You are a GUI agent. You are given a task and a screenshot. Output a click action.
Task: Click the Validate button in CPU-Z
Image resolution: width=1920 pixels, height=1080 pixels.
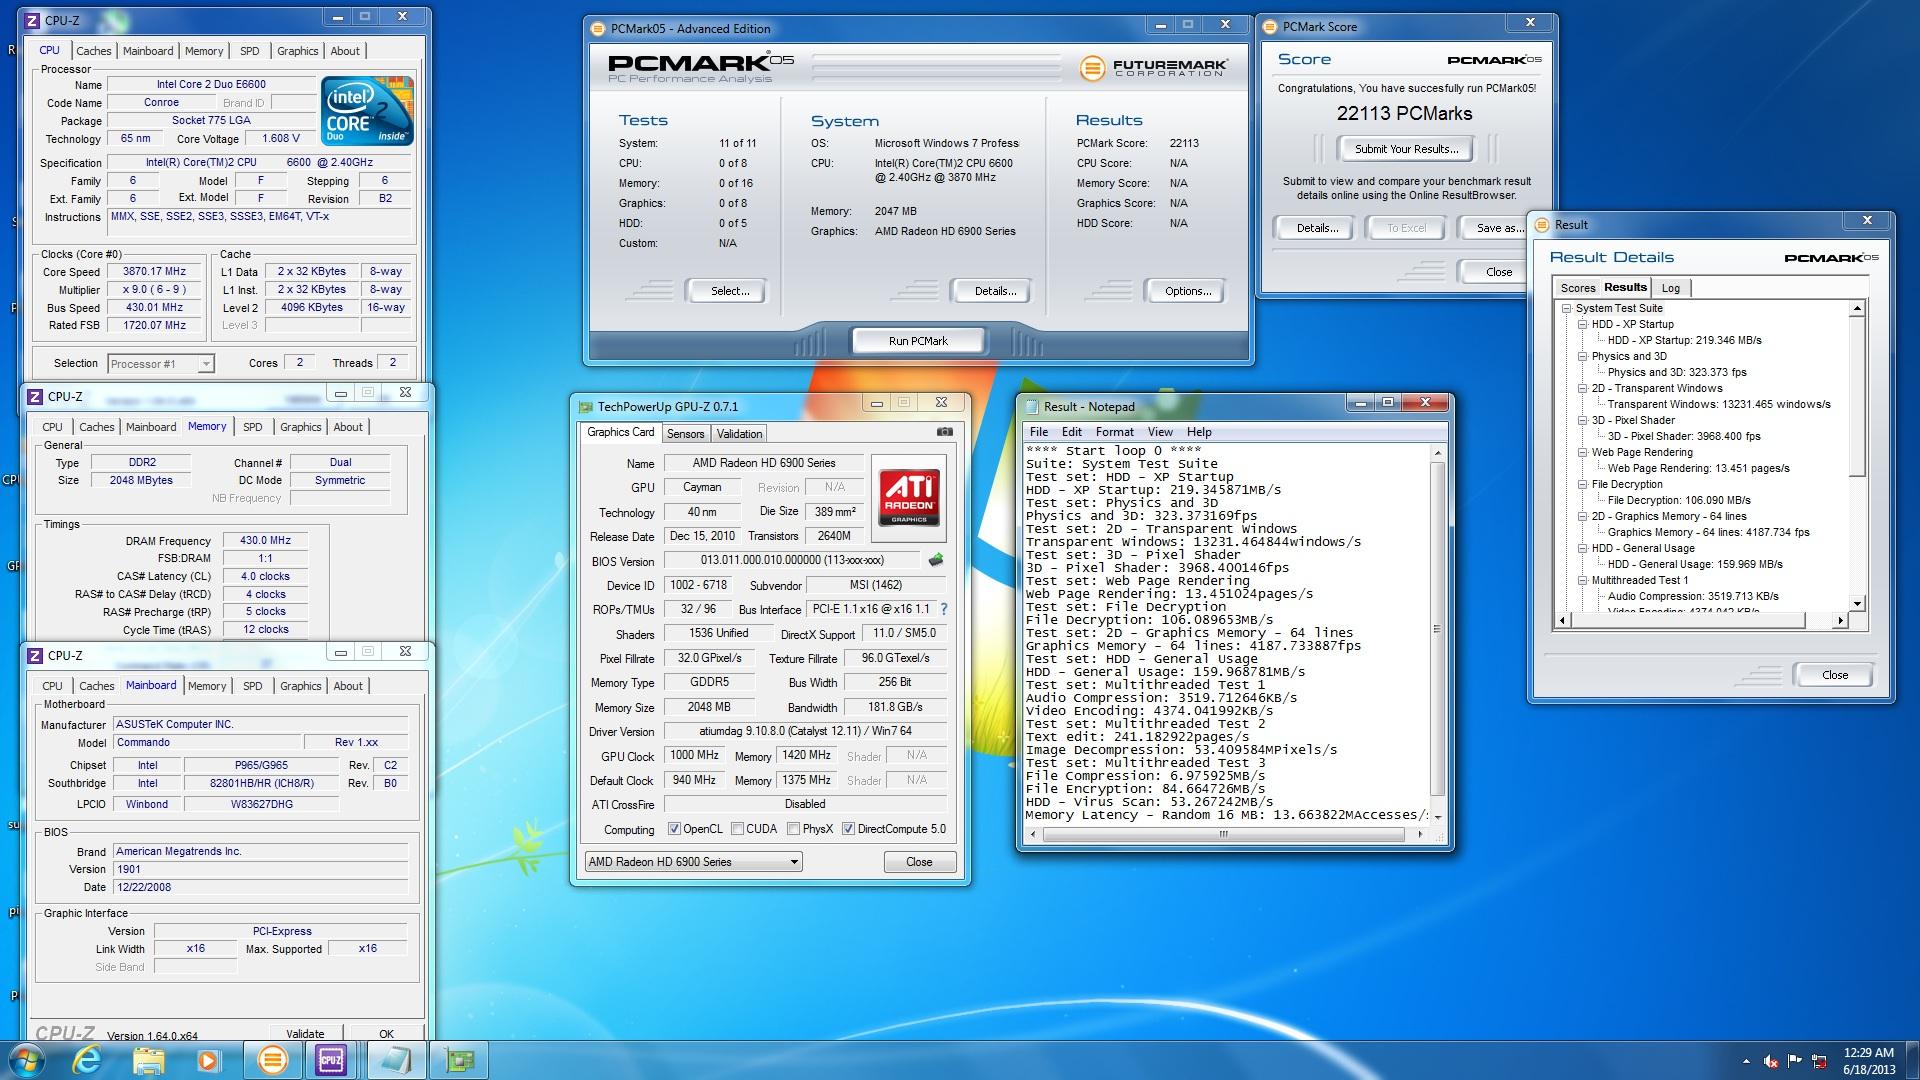[x=305, y=1033]
